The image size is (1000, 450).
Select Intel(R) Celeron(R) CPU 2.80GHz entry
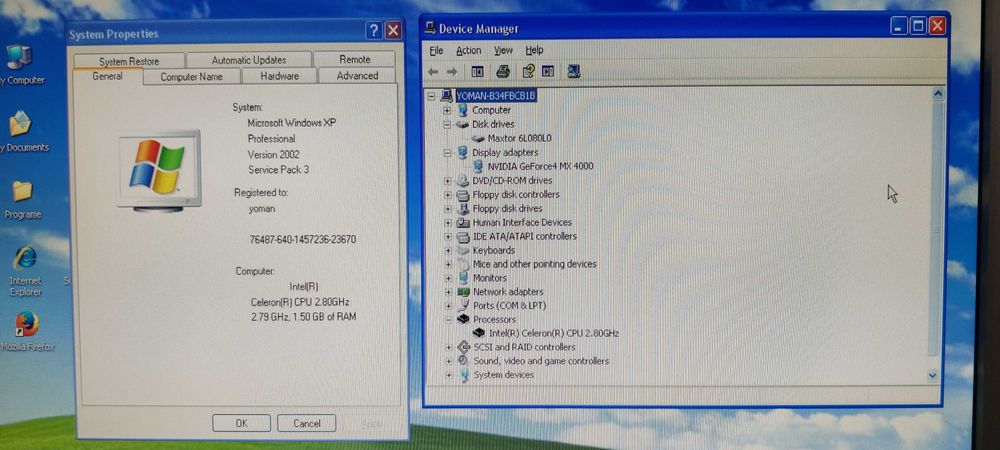554,333
